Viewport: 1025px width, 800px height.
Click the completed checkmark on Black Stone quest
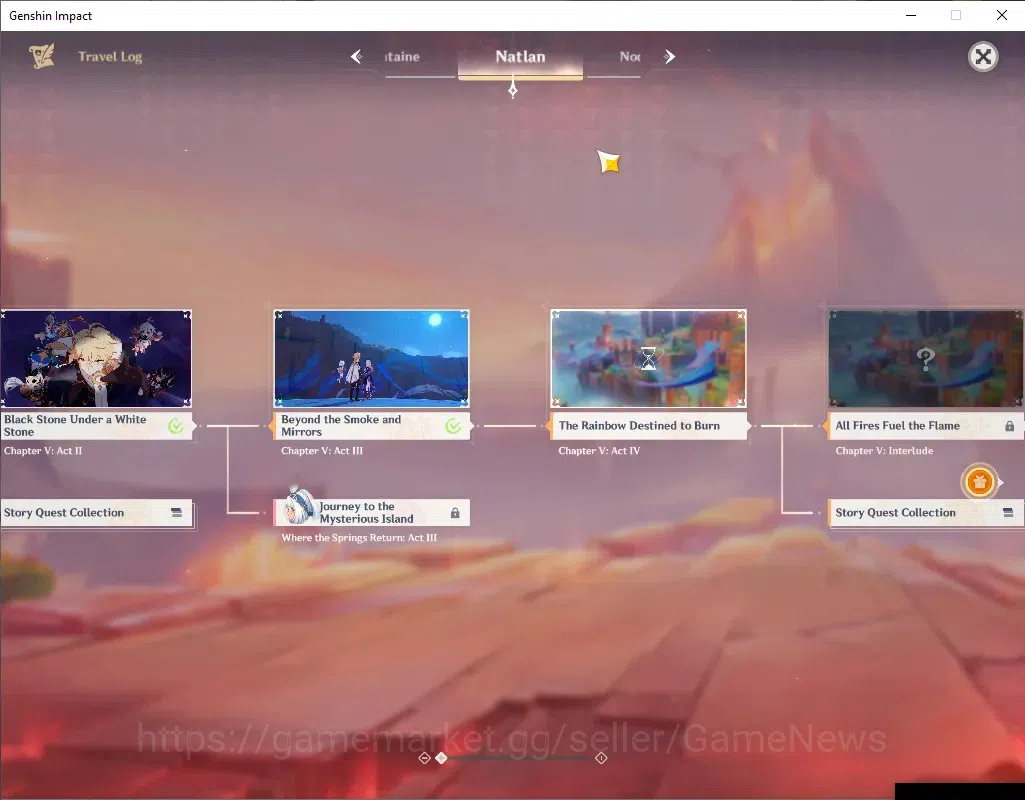(176, 426)
